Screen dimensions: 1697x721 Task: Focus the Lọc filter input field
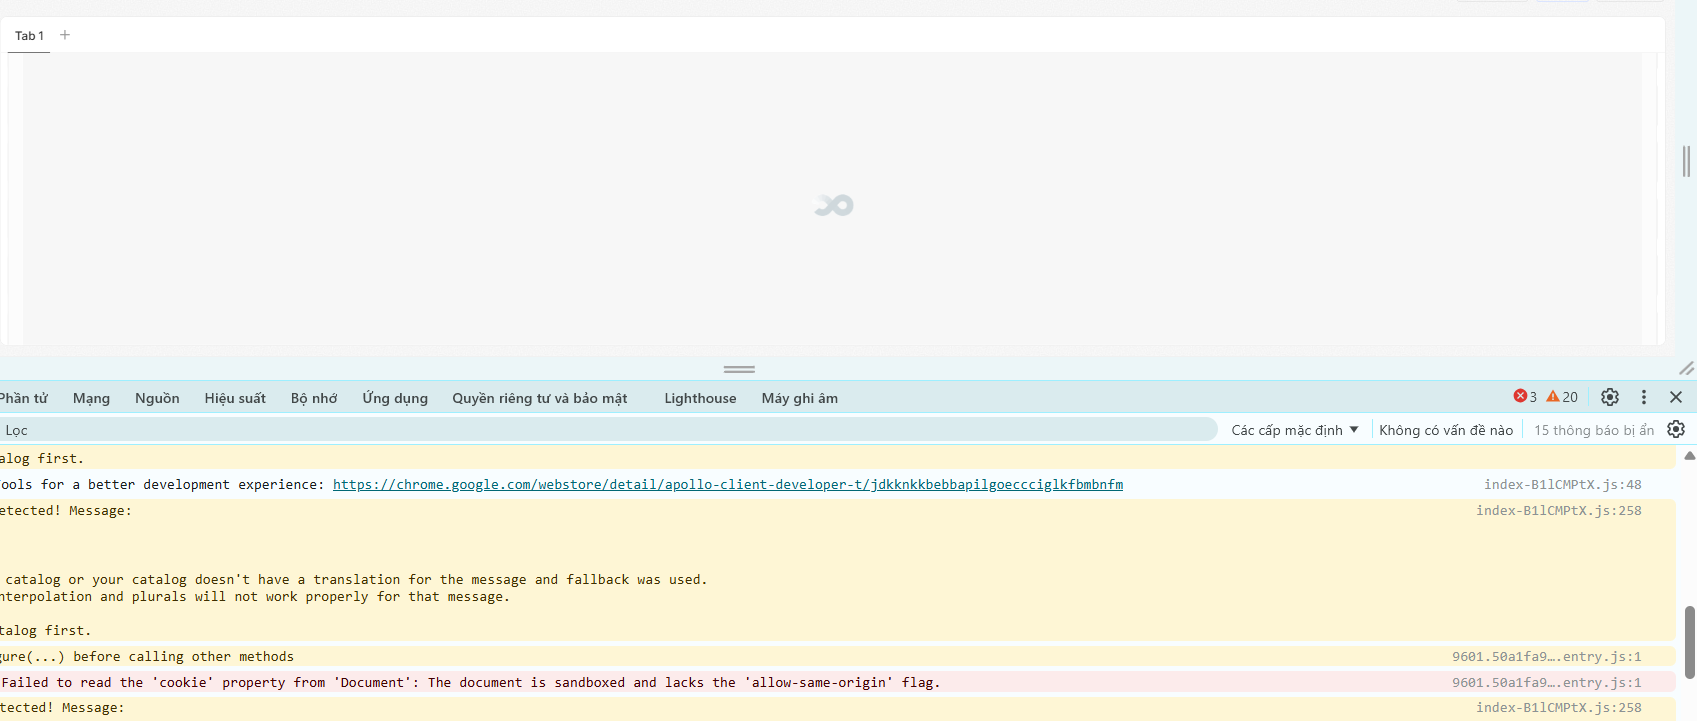(x=608, y=430)
